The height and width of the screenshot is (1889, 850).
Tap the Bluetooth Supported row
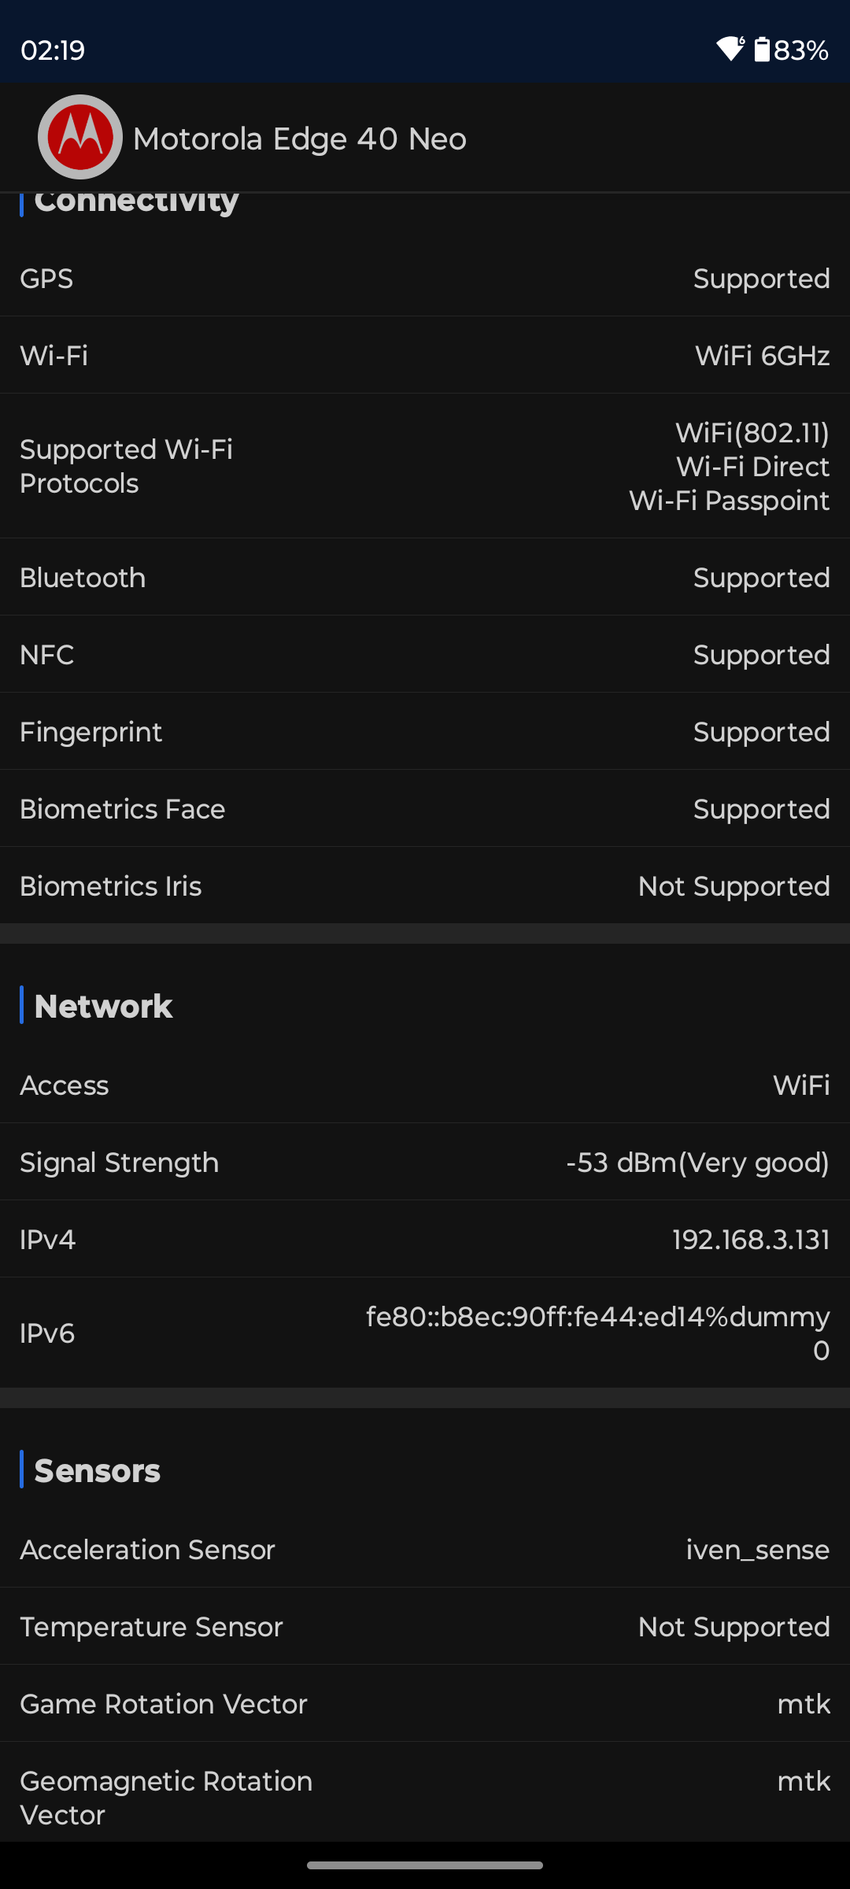click(x=425, y=578)
